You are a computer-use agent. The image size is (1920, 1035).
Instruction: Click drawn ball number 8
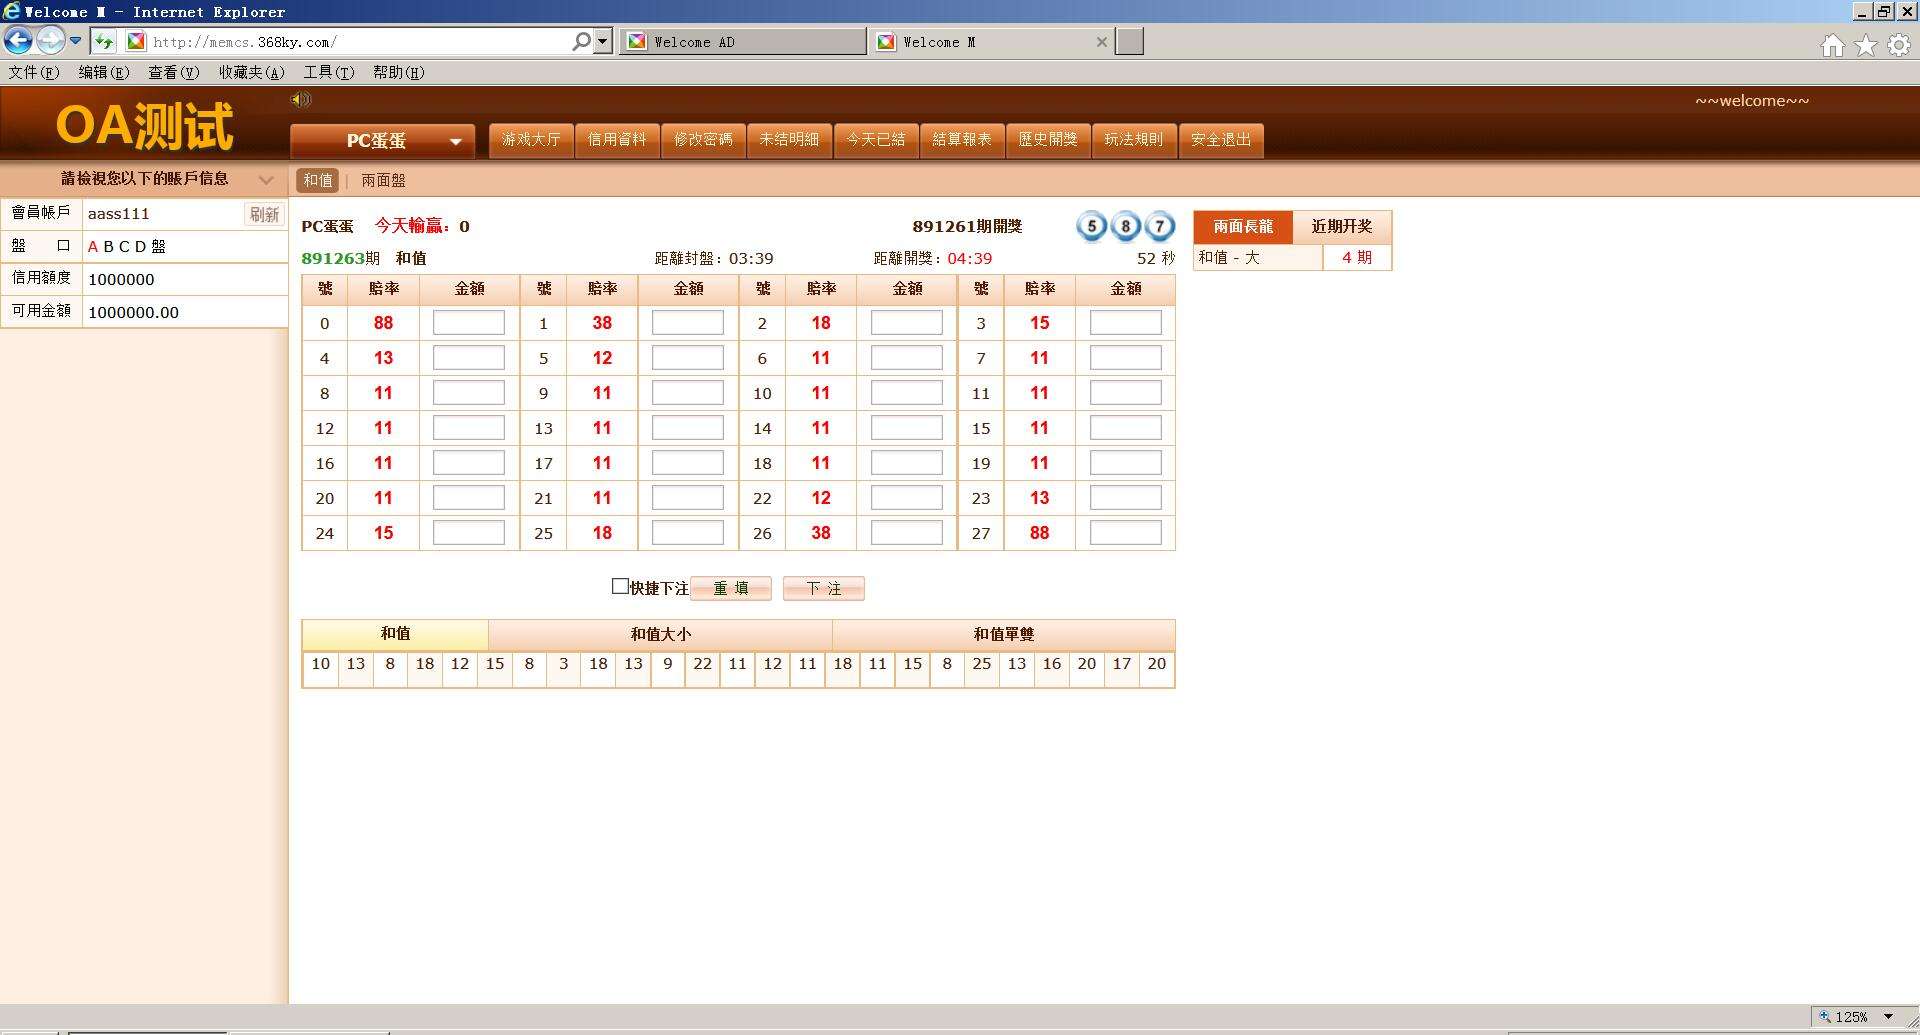click(x=1126, y=226)
